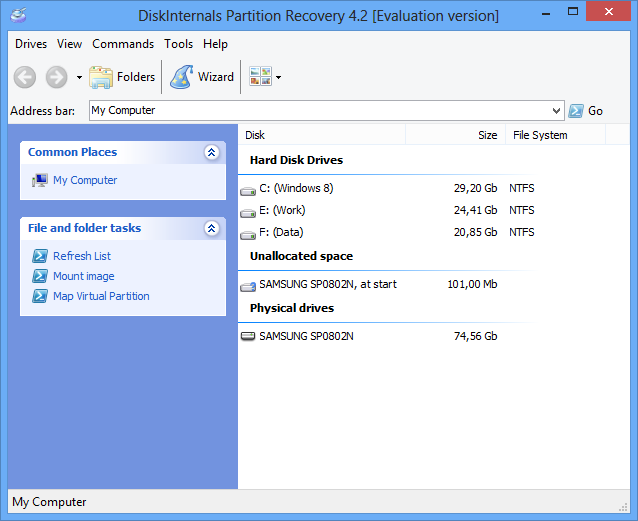Select the C: (Windows 8) drive icon
This screenshot has height=521, width=638.
click(x=248, y=190)
